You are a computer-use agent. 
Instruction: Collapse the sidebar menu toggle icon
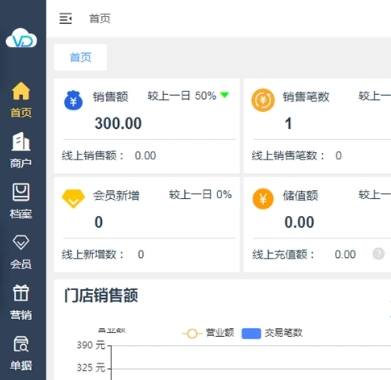pos(65,19)
